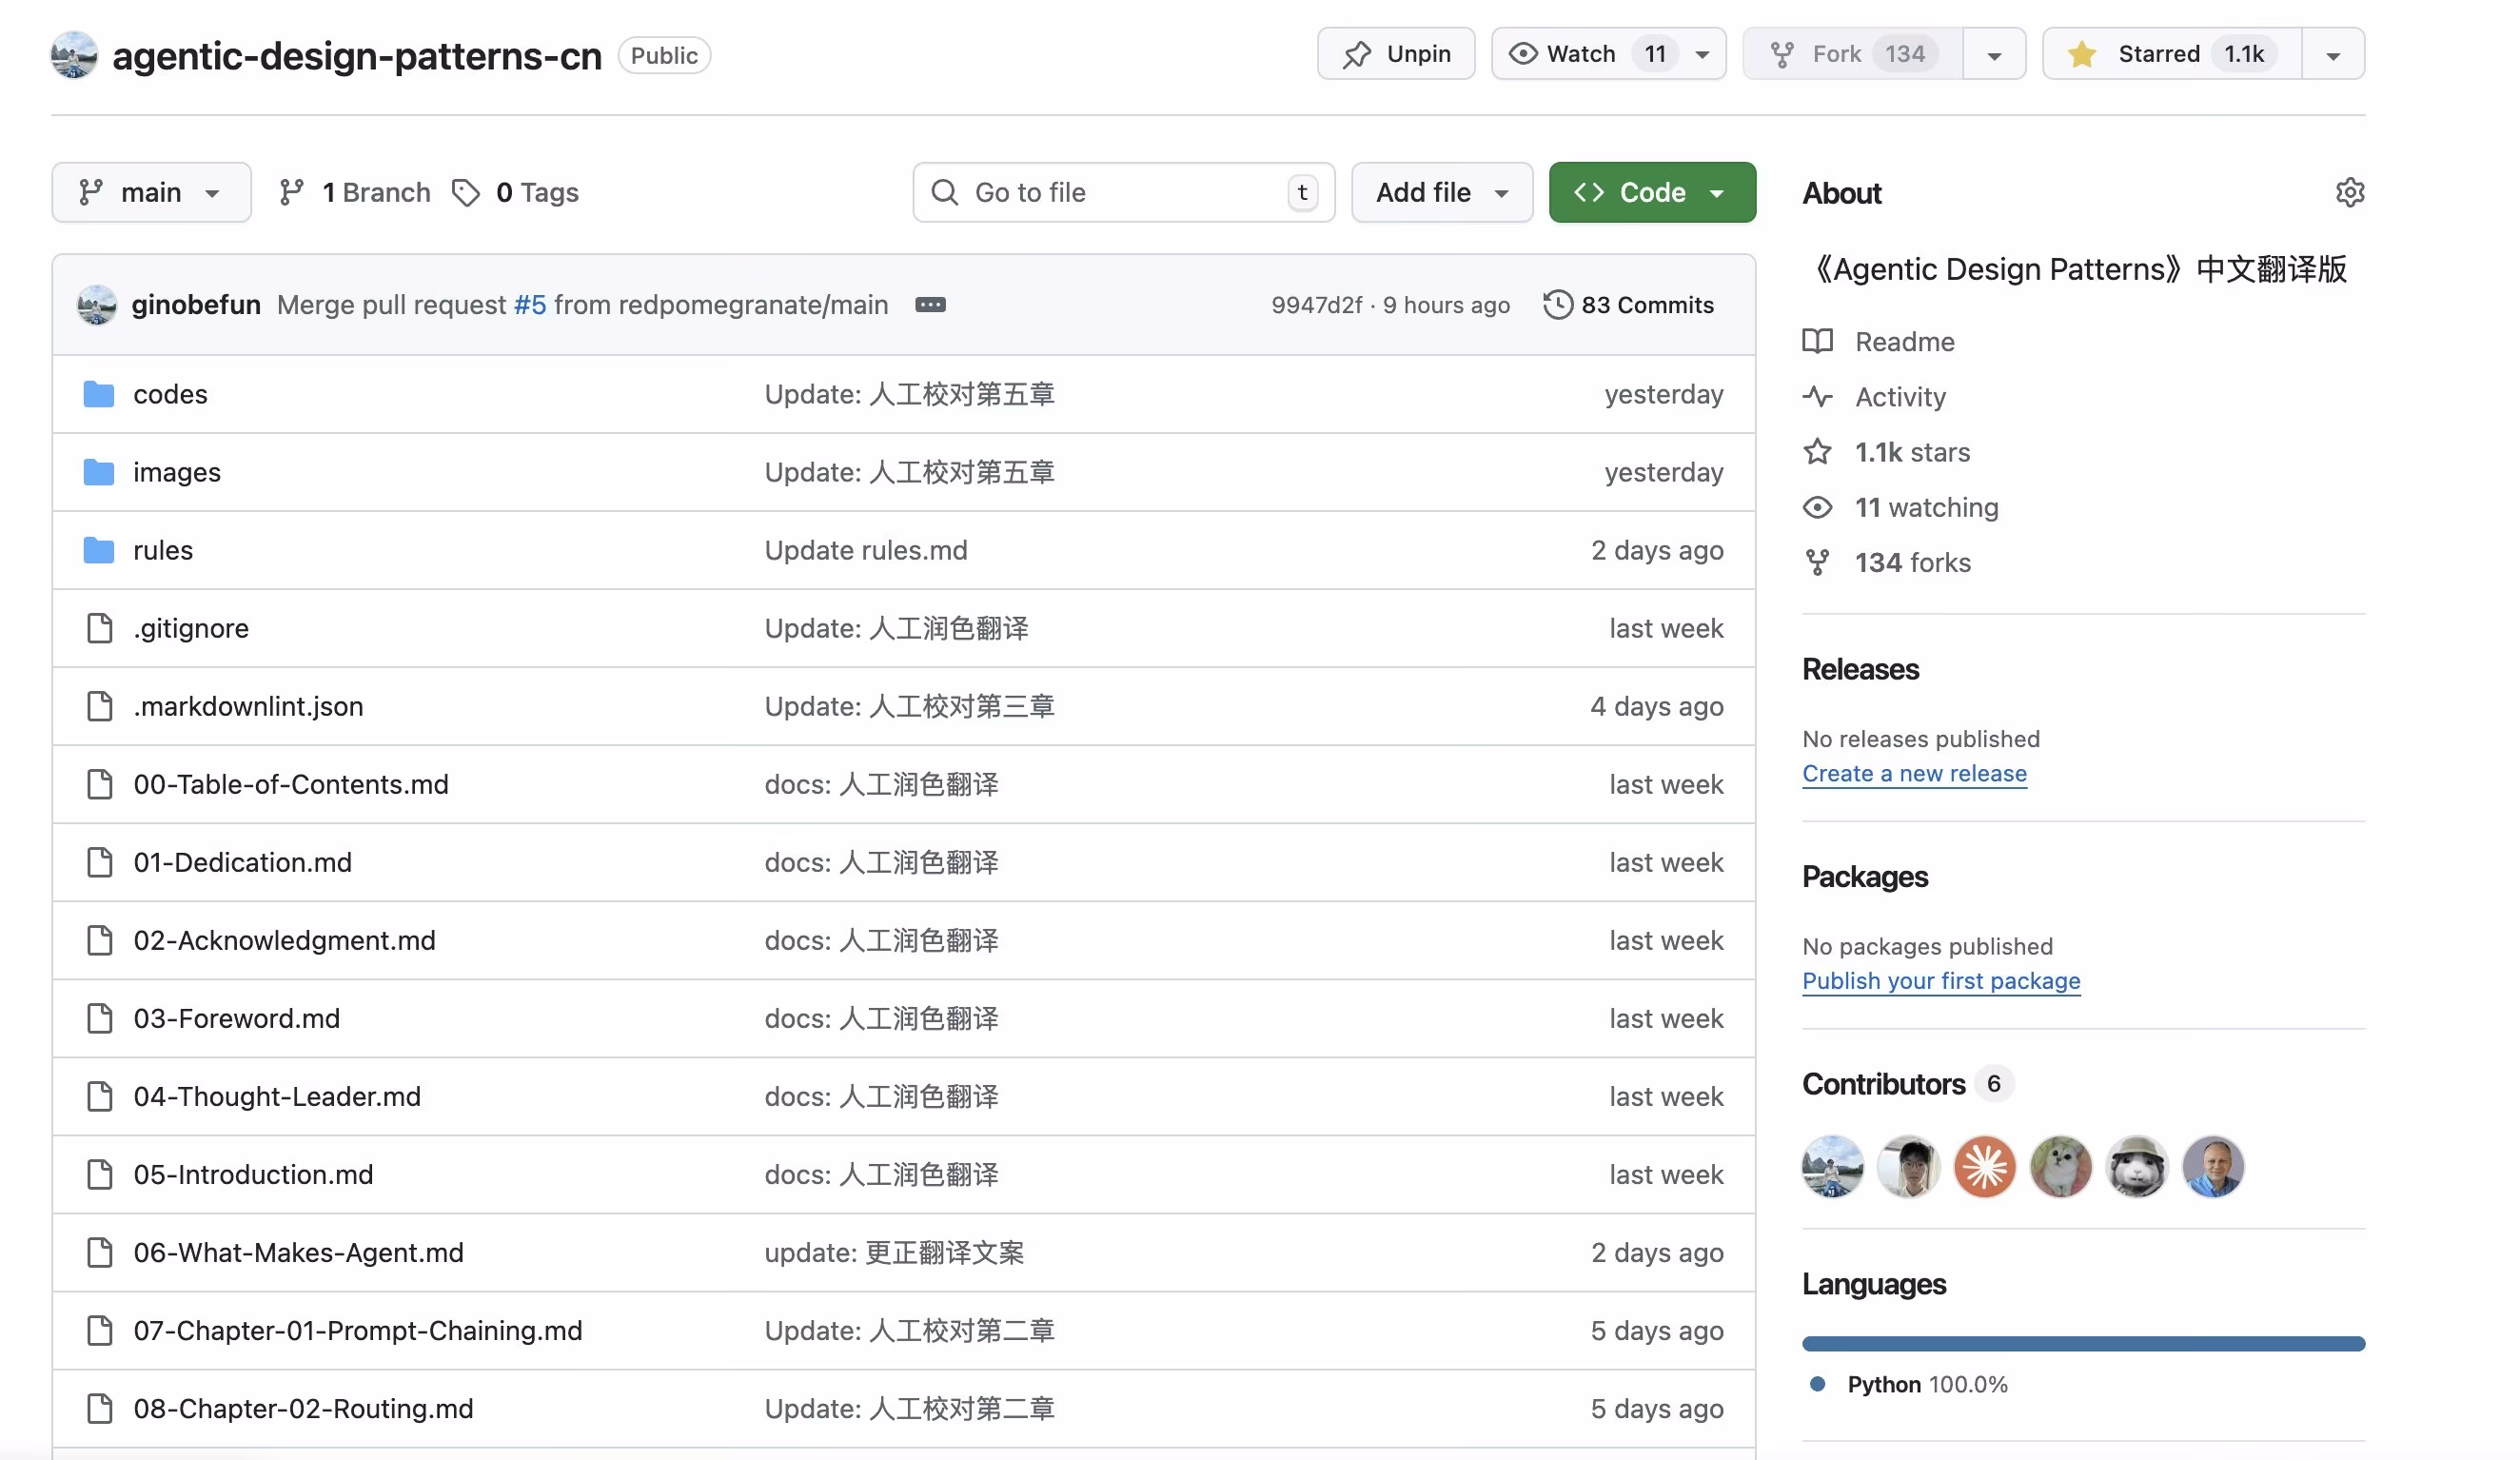Click the Readme book icon
The width and height of the screenshot is (2520, 1460).
tap(1817, 342)
